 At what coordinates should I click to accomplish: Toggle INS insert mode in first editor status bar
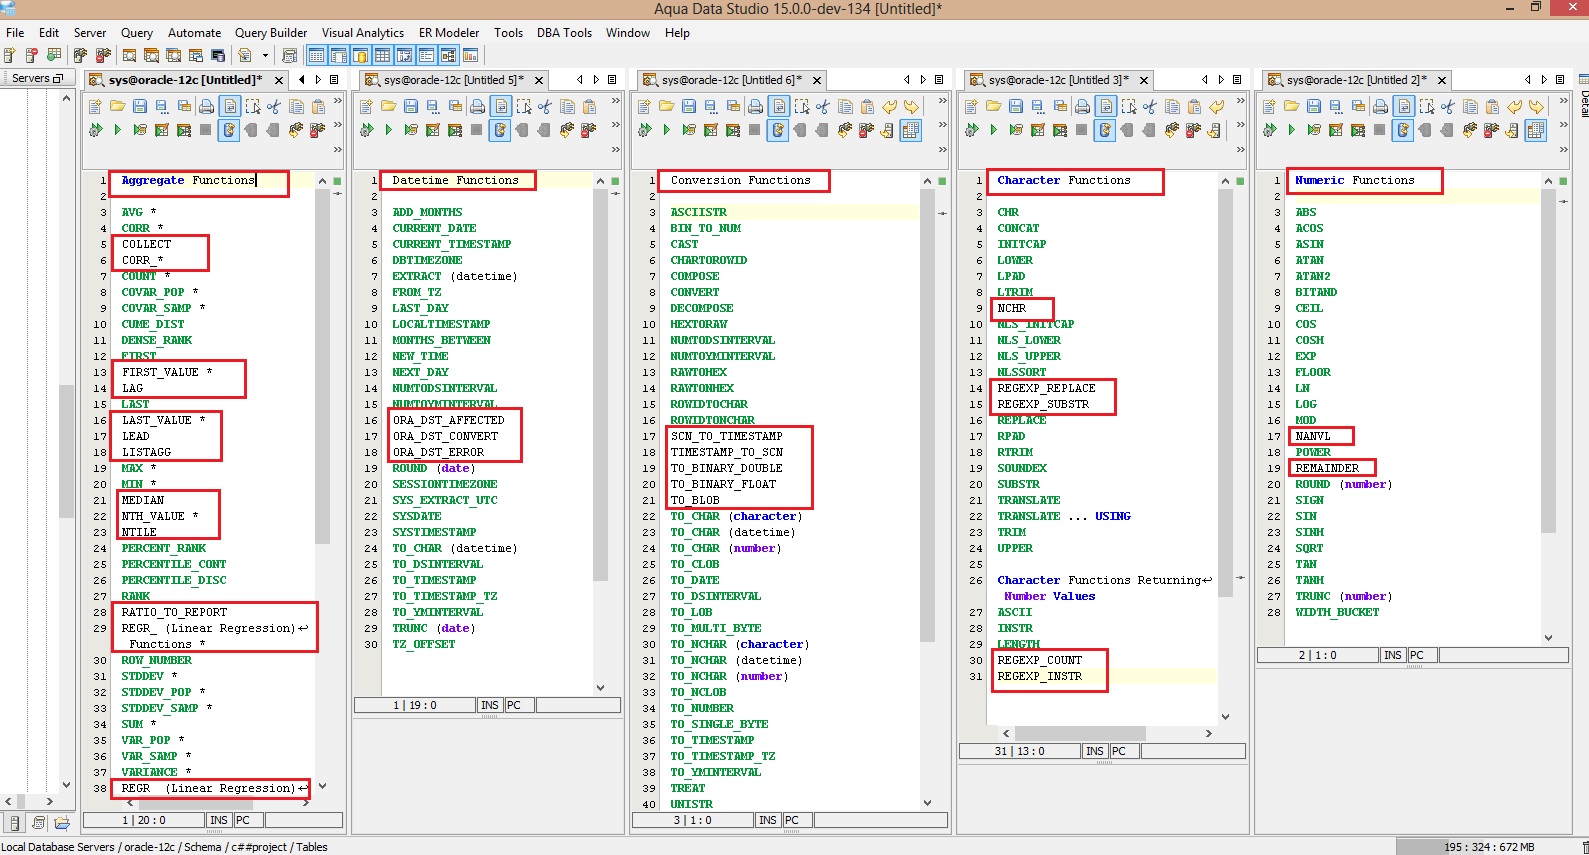point(218,820)
